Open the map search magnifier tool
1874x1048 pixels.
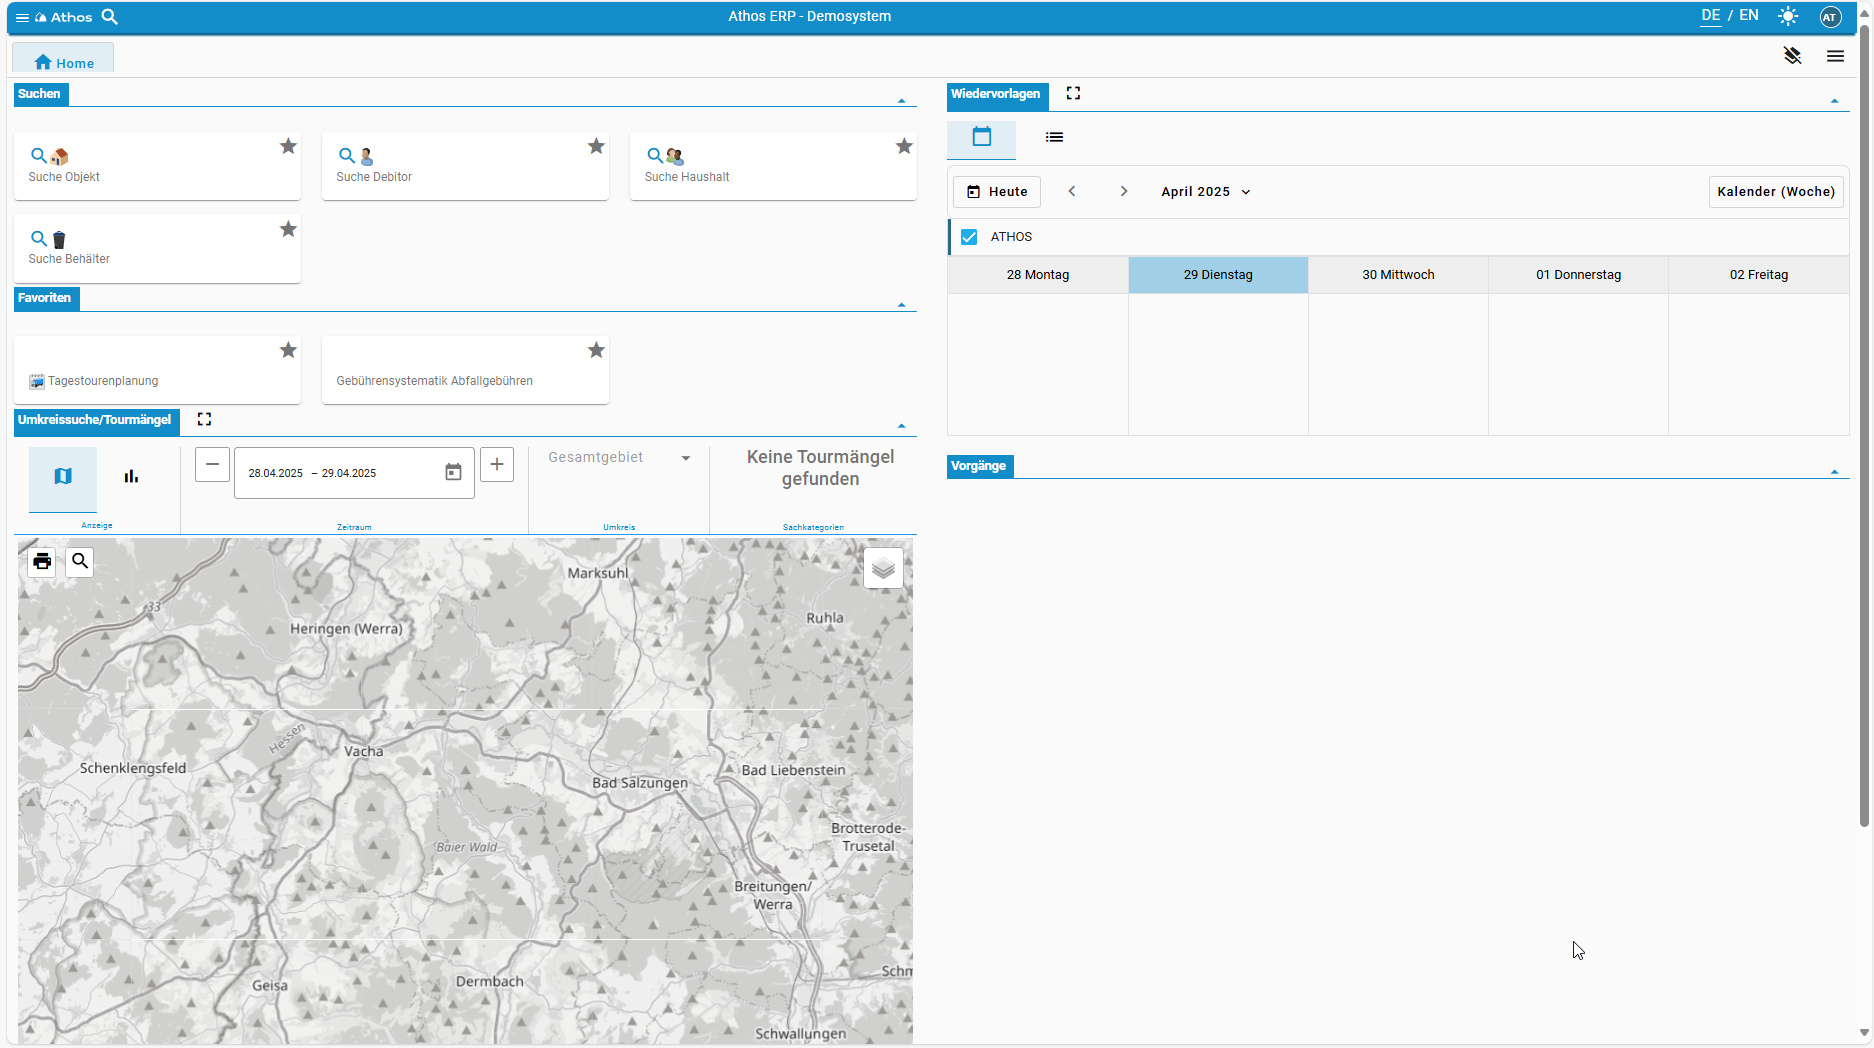click(x=80, y=561)
